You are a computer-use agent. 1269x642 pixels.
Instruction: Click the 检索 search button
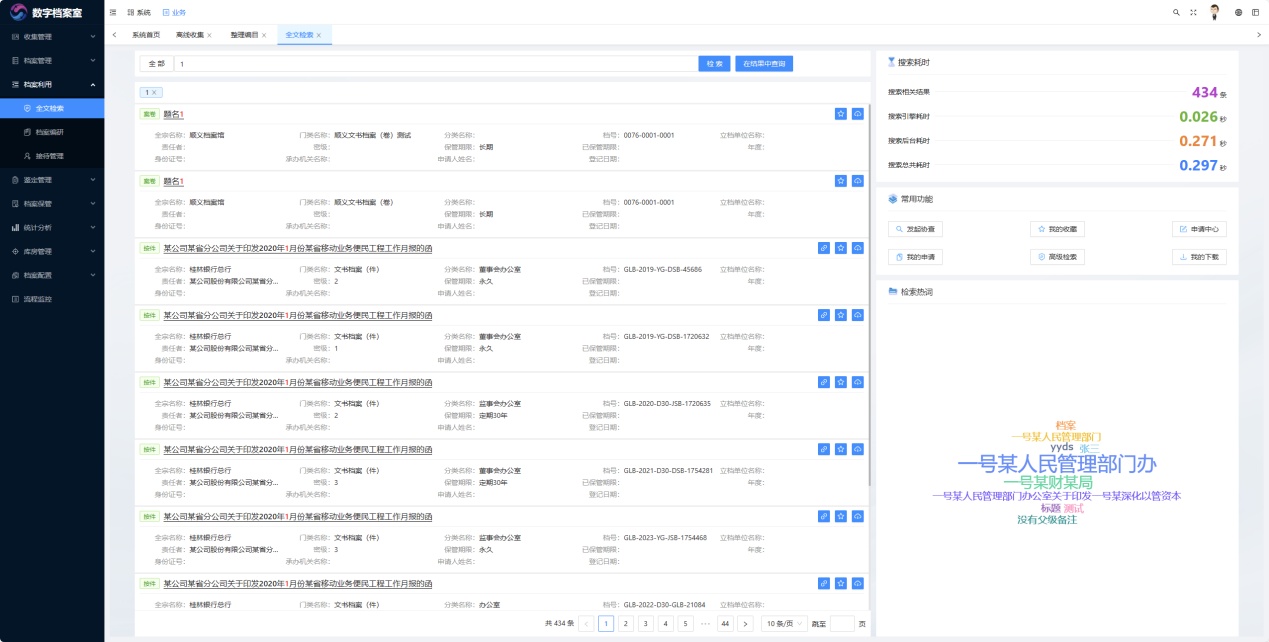click(x=714, y=64)
